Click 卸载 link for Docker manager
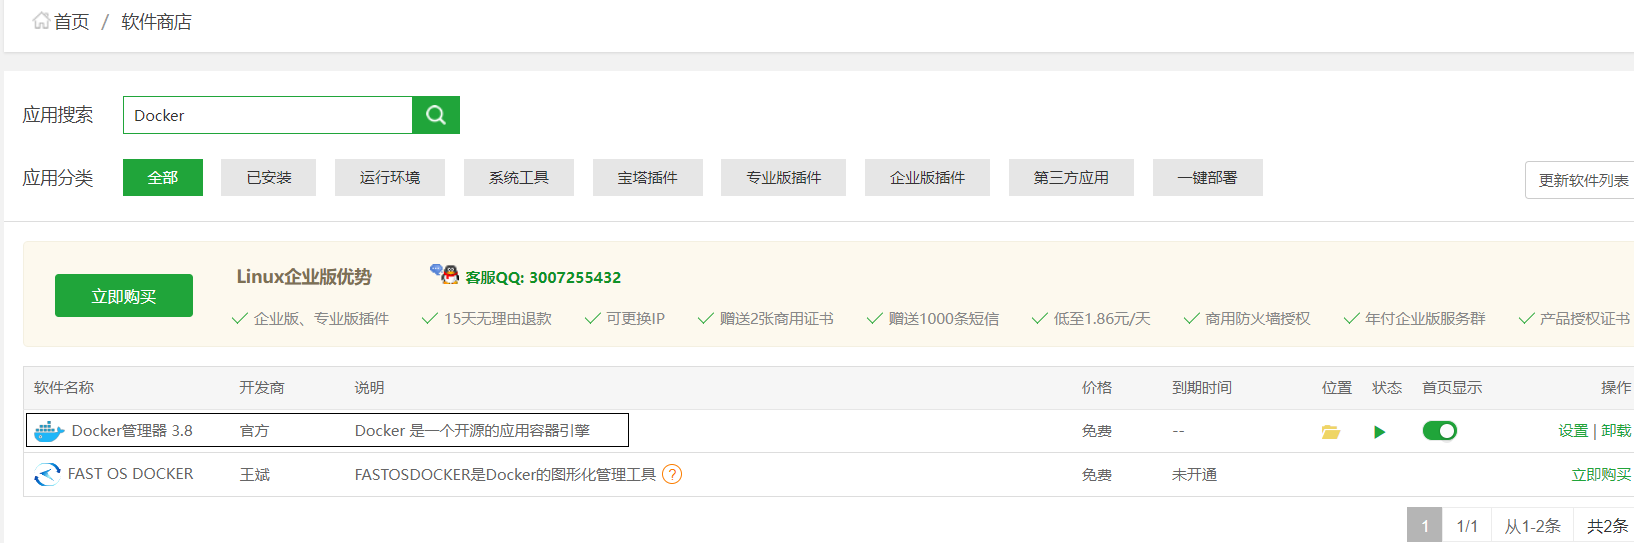Screen dimensions: 1634x543 coord(1616,431)
